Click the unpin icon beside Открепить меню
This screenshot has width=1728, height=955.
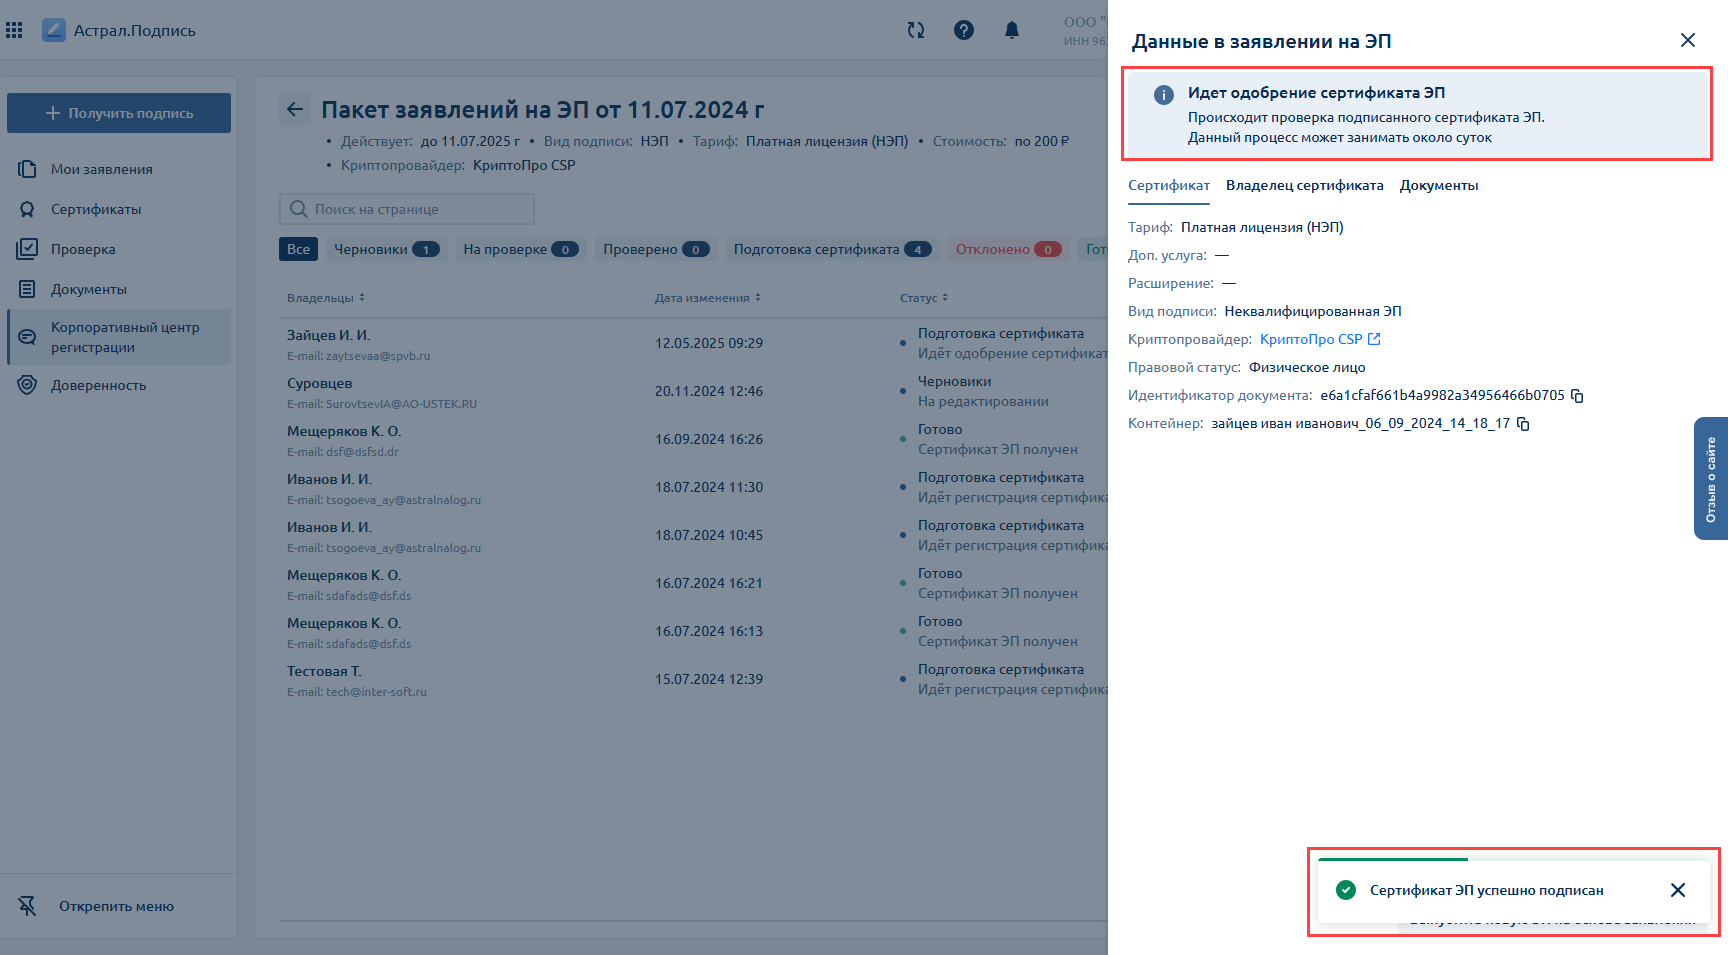27,906
